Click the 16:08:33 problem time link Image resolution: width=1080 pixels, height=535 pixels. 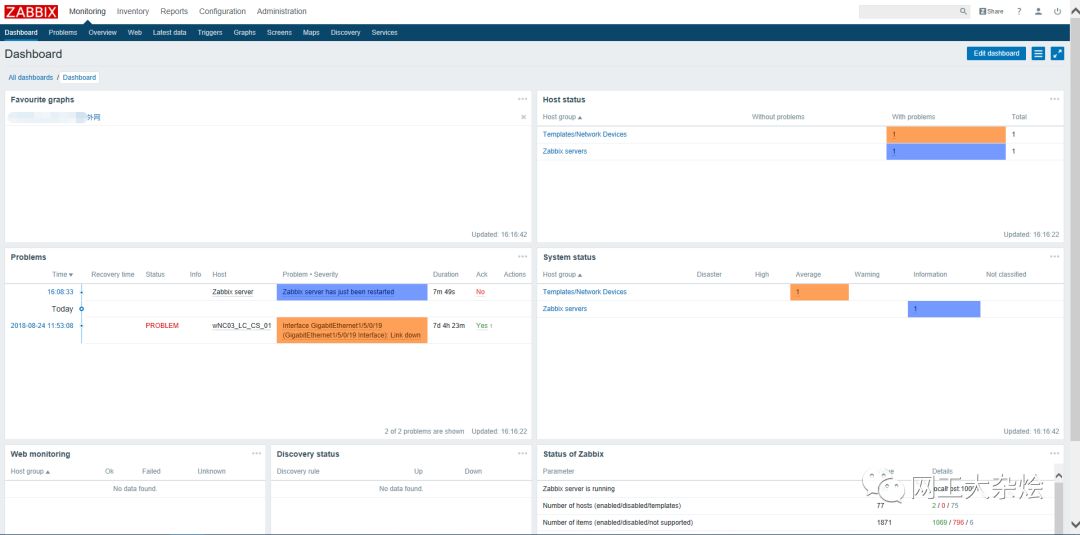click(60, 292)
